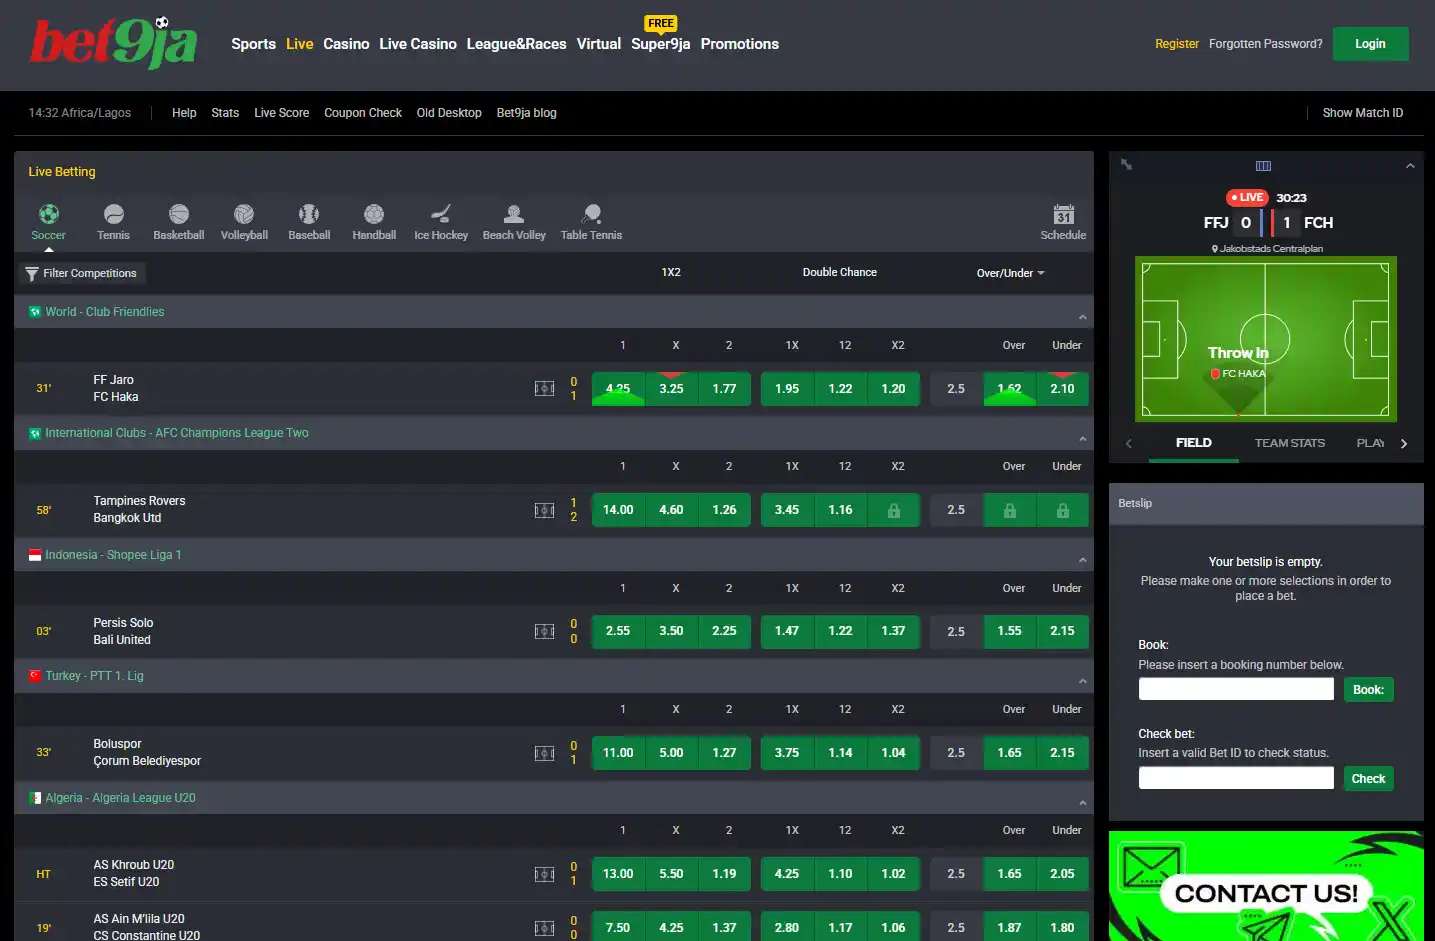Click the green Login button
The image size is (1435, 941).
tap(1370, 44)
